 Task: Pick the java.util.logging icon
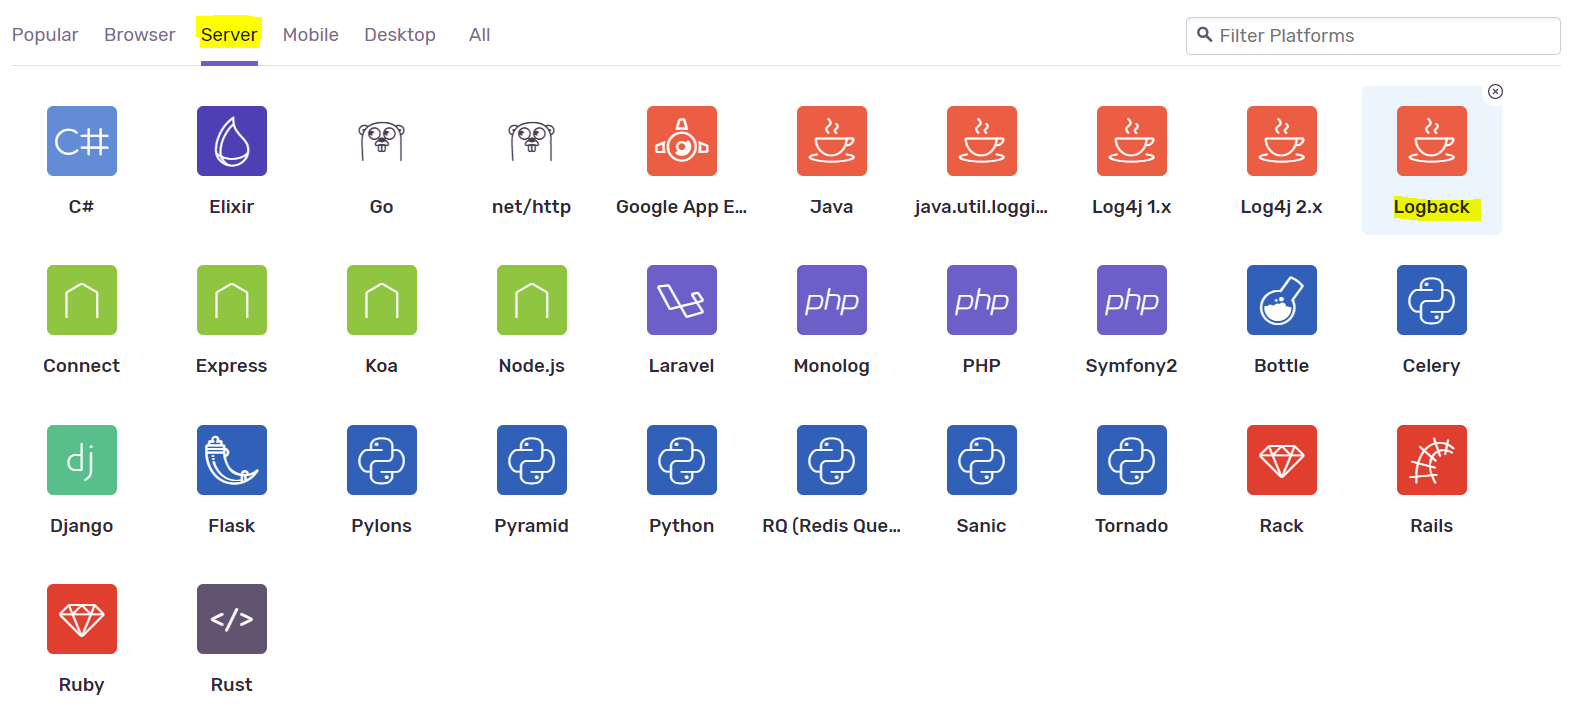[982, 141]
